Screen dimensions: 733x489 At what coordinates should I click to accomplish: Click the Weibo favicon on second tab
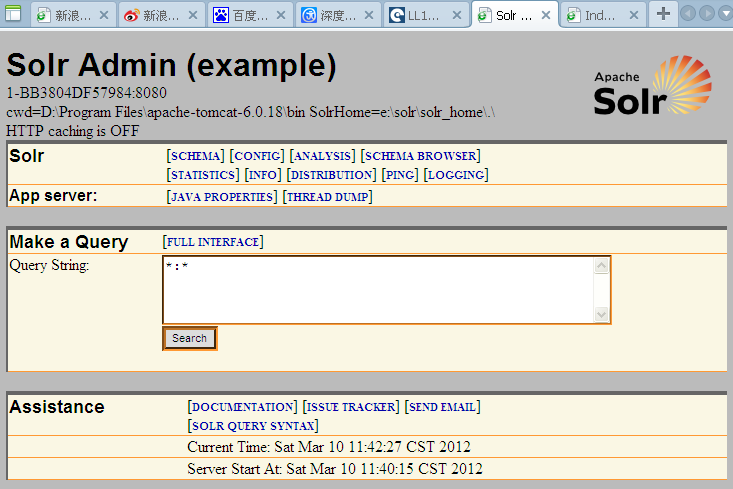(131, 16)
